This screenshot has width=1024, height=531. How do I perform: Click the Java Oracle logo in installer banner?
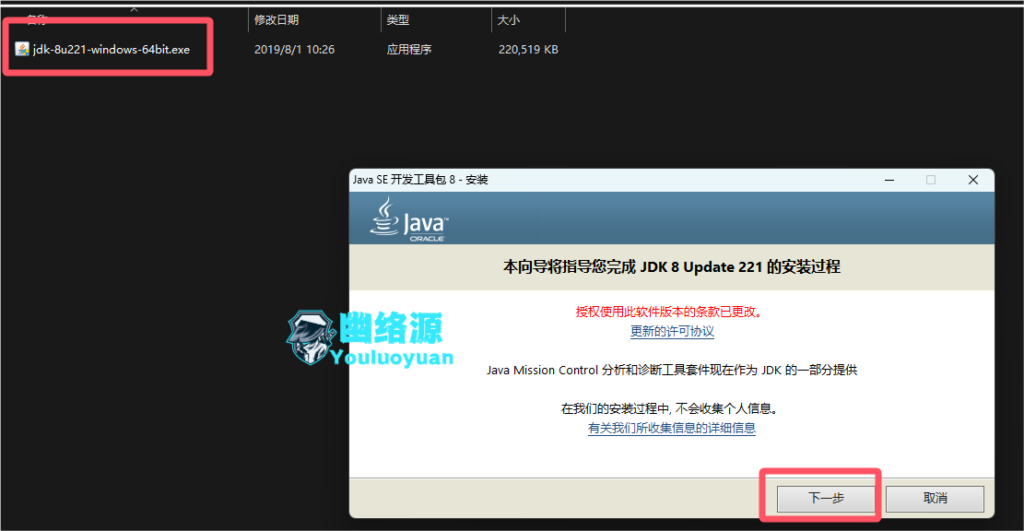point(409,219)
